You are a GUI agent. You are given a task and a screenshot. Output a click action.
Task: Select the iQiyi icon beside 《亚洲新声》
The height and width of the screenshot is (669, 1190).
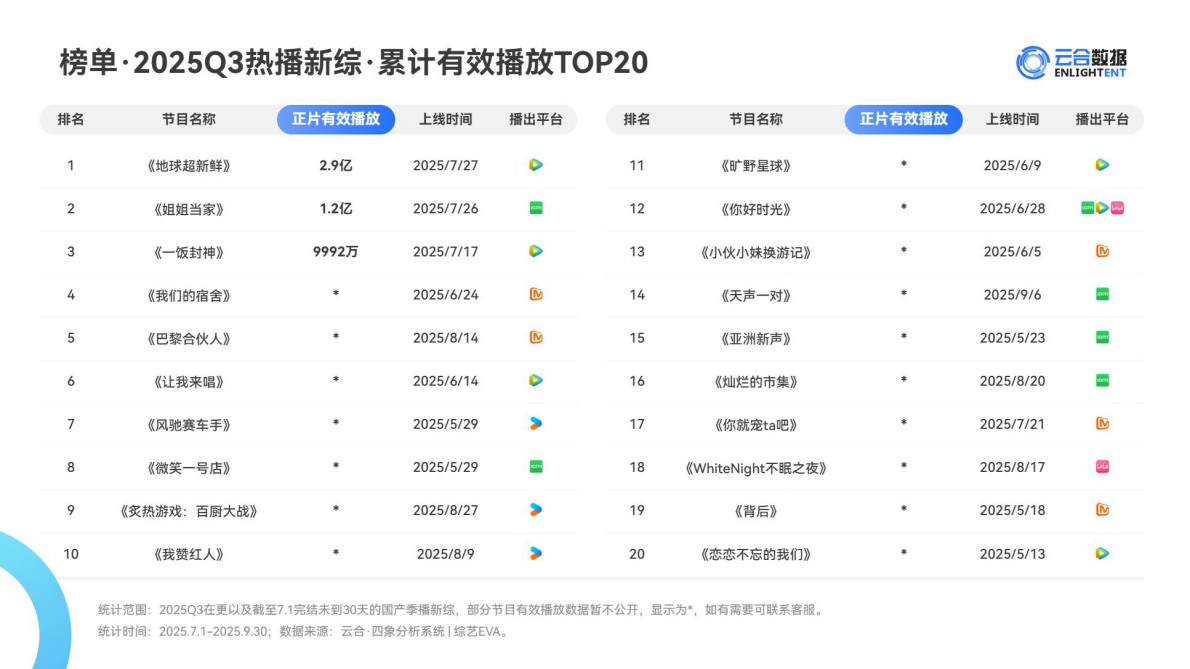click(1103, 337)
